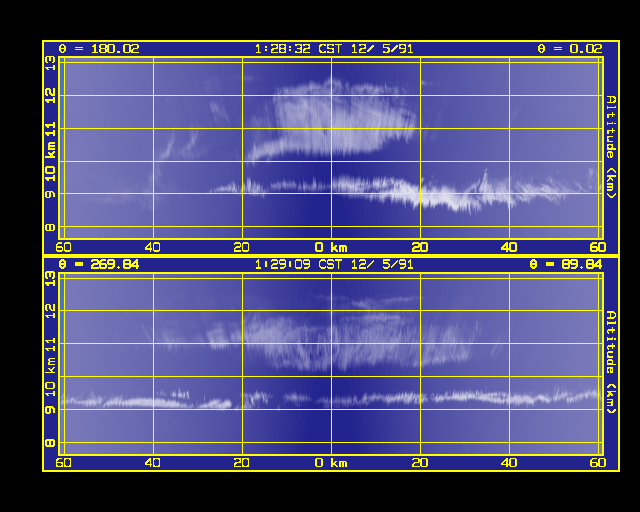Click the right-hand 40 distance label, top panel
The height and width of the screenshot is (512, 640).
pyautogui.click(x=509, y=247)
